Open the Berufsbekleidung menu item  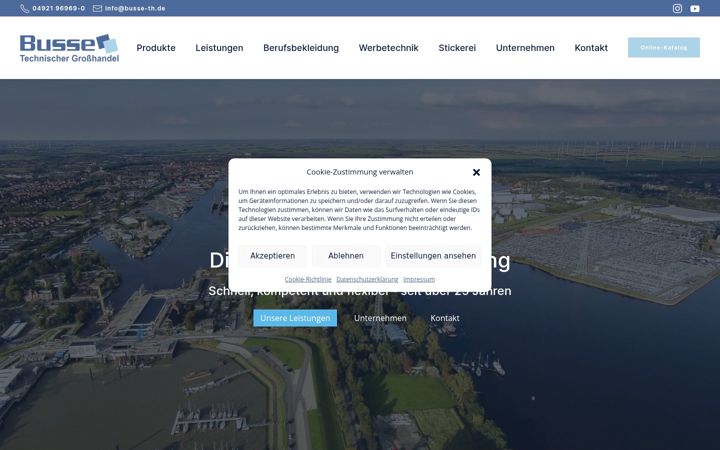click(x=301, y=48)
